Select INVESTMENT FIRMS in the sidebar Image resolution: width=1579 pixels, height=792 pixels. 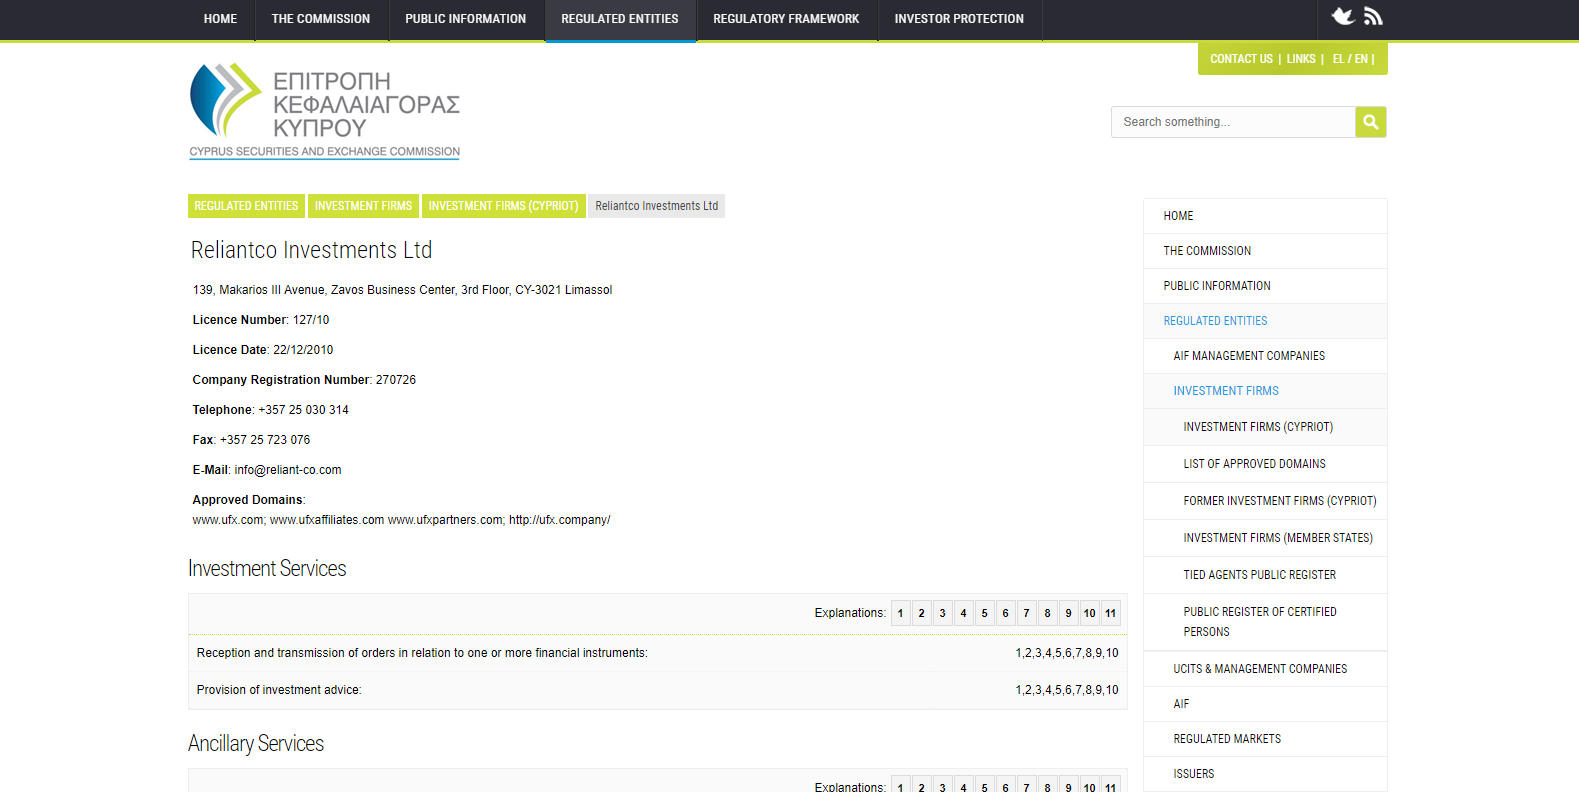[x=1265, y=391]
